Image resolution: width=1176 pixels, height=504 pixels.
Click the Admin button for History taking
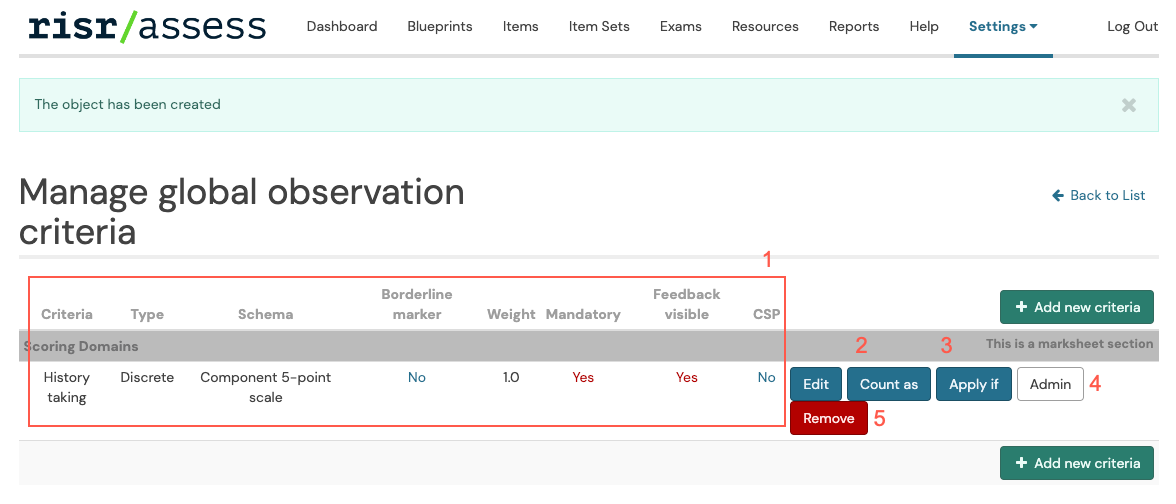(x=1050, y=385)
